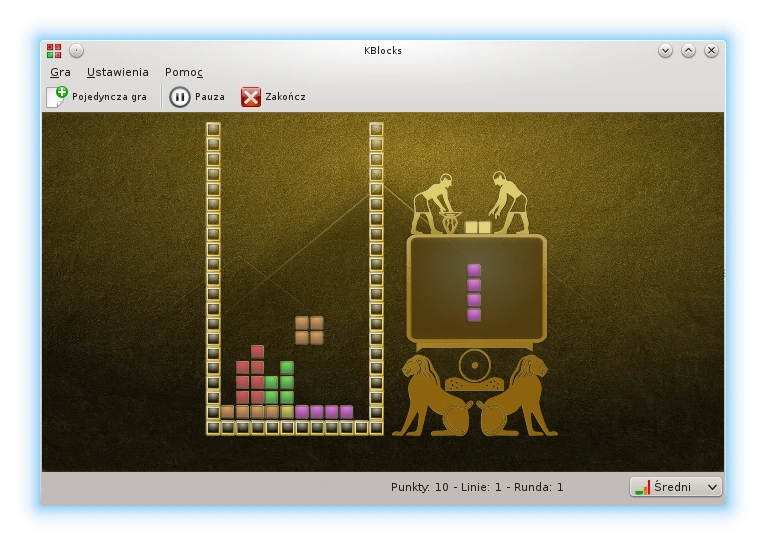The height and width of the screenshot is (546, 766).
Task: Click the difficulty bars icon next to Średni
Action: click(x=643, y=487)
